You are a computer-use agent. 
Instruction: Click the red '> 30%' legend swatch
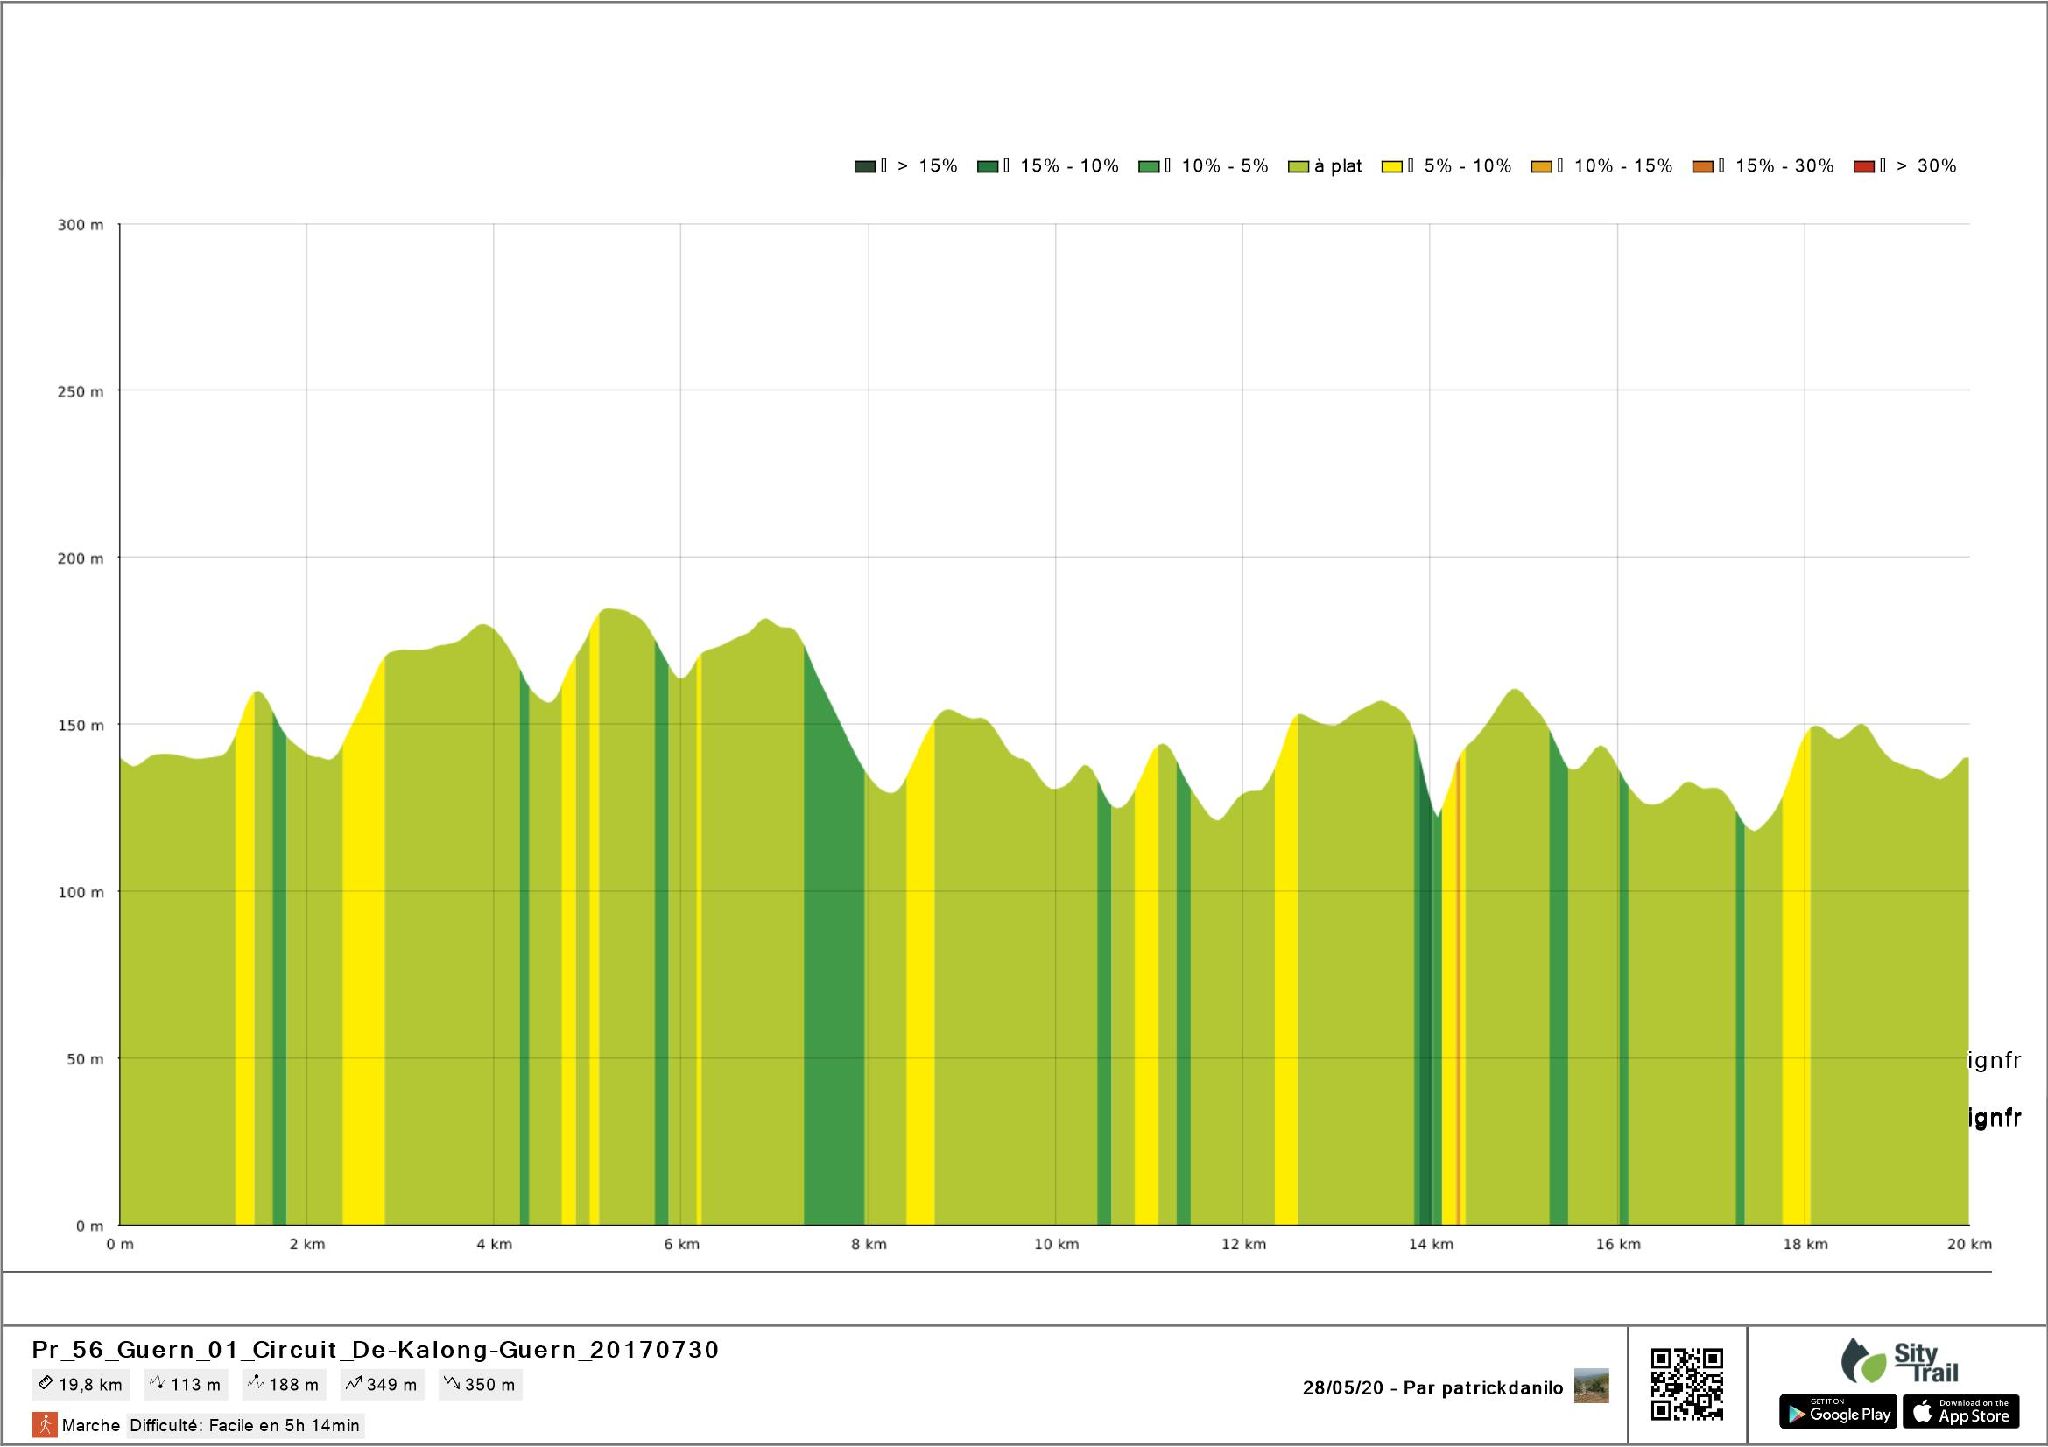coord(1864,166)
